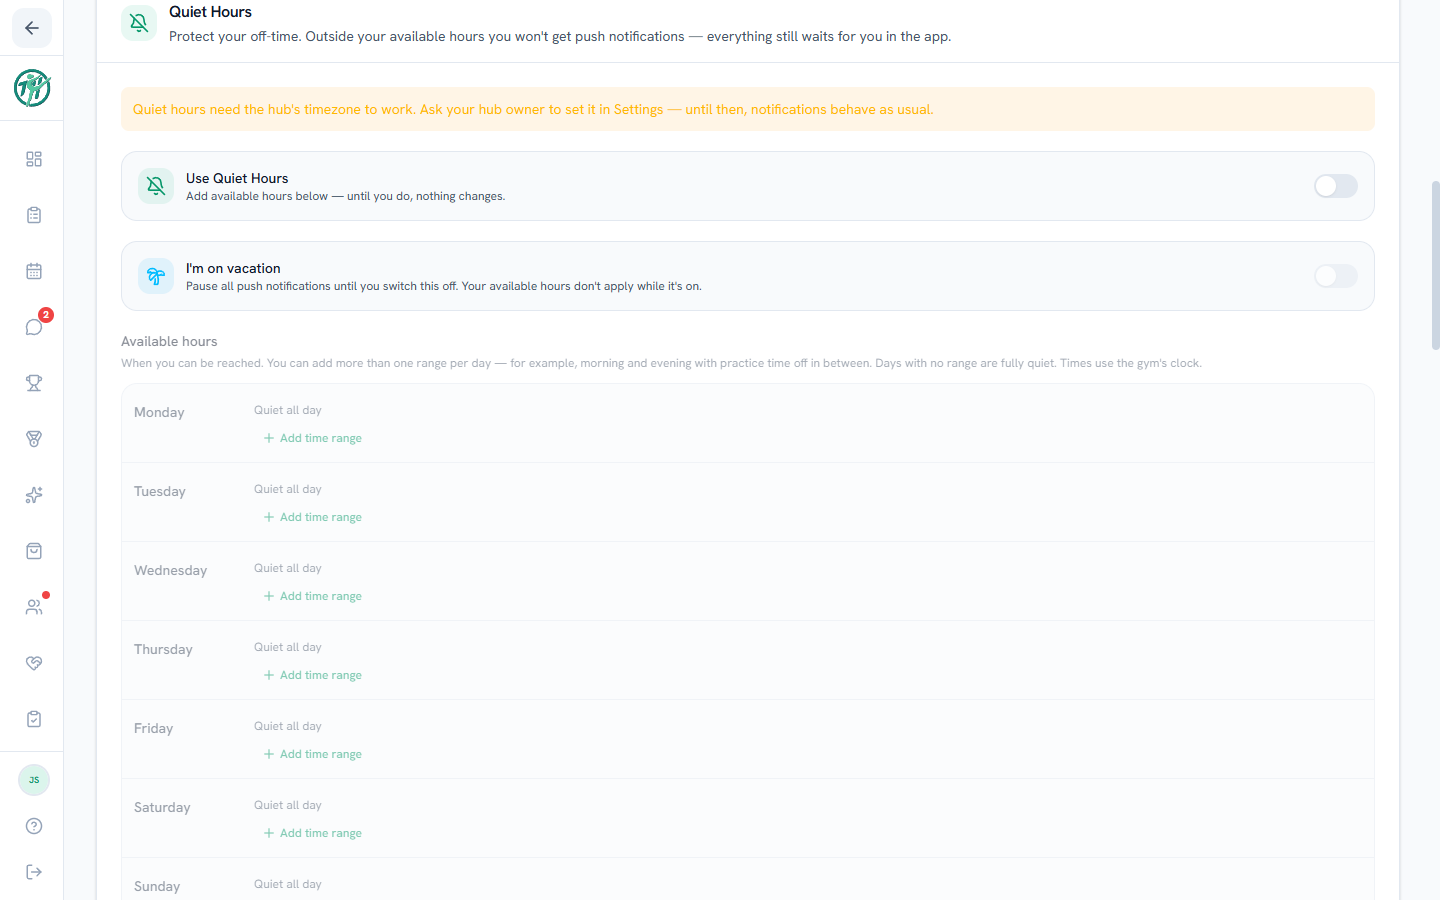Select the Monday row label
Viewport: 1440px width, 900px height.
(x=159, y=412)
